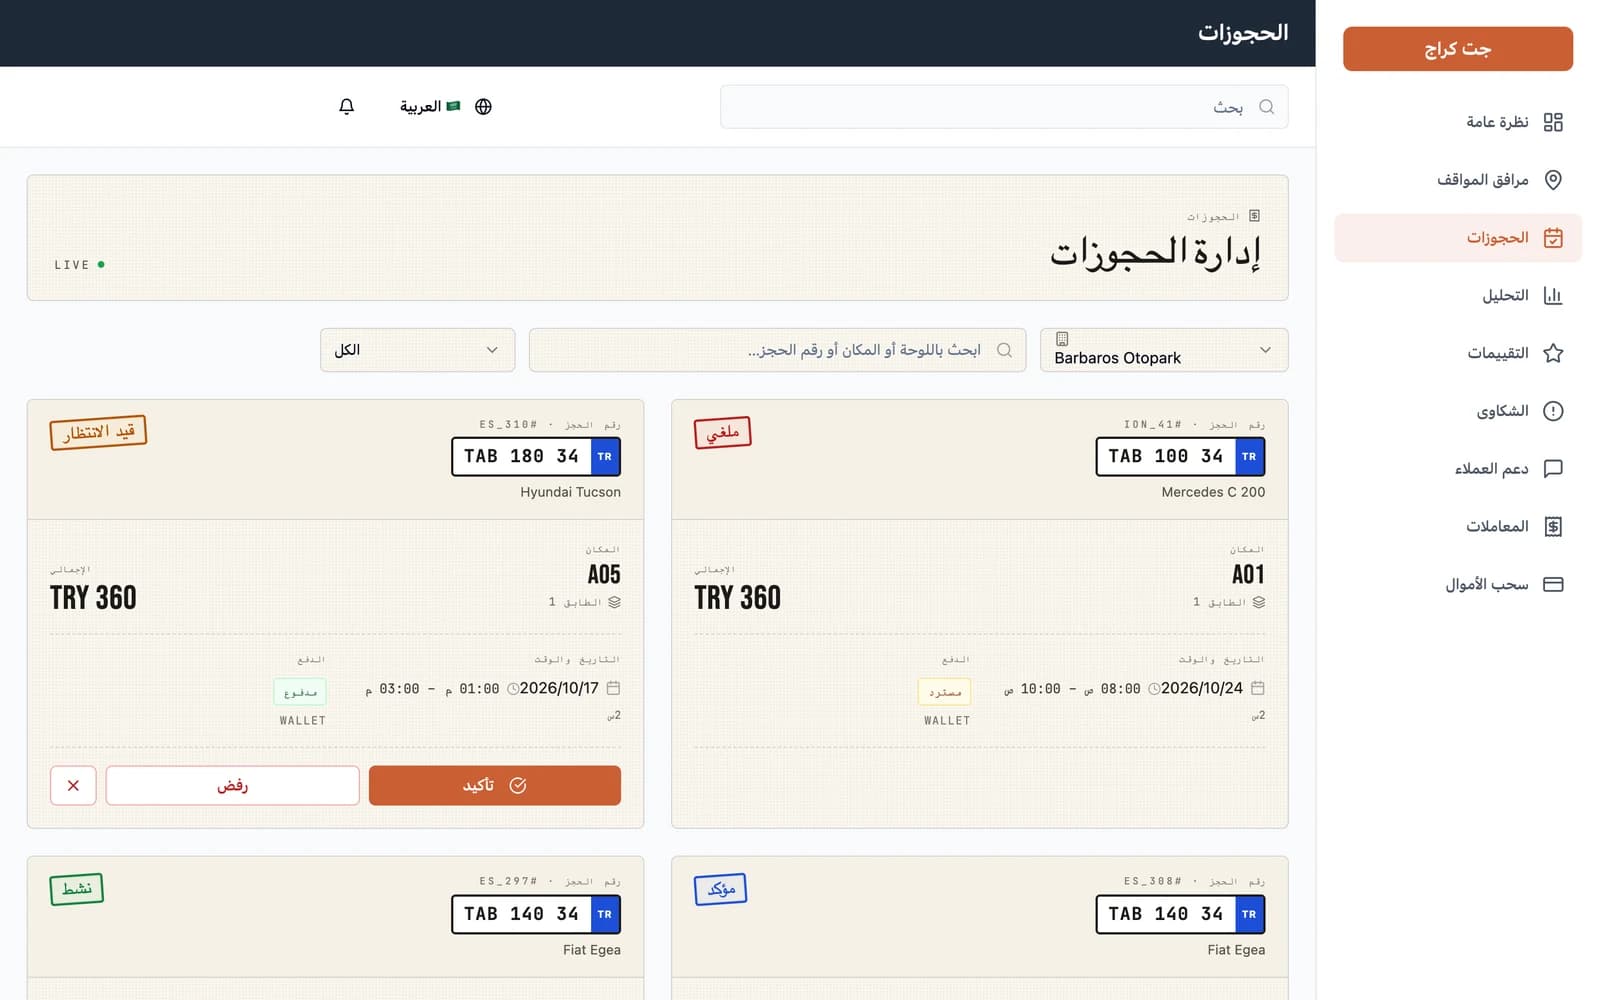Click calendar icon beside 2026/10/24 date
Image resolution: width=1600 pixels, height=1000 pixels.
[x=1258, y=688]
